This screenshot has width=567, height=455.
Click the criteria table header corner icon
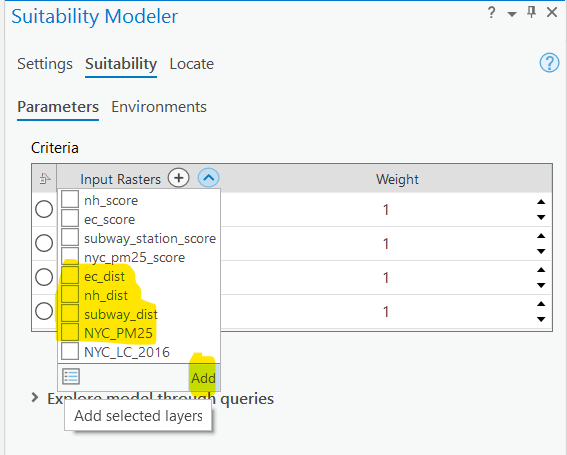[x=44, y=178]
